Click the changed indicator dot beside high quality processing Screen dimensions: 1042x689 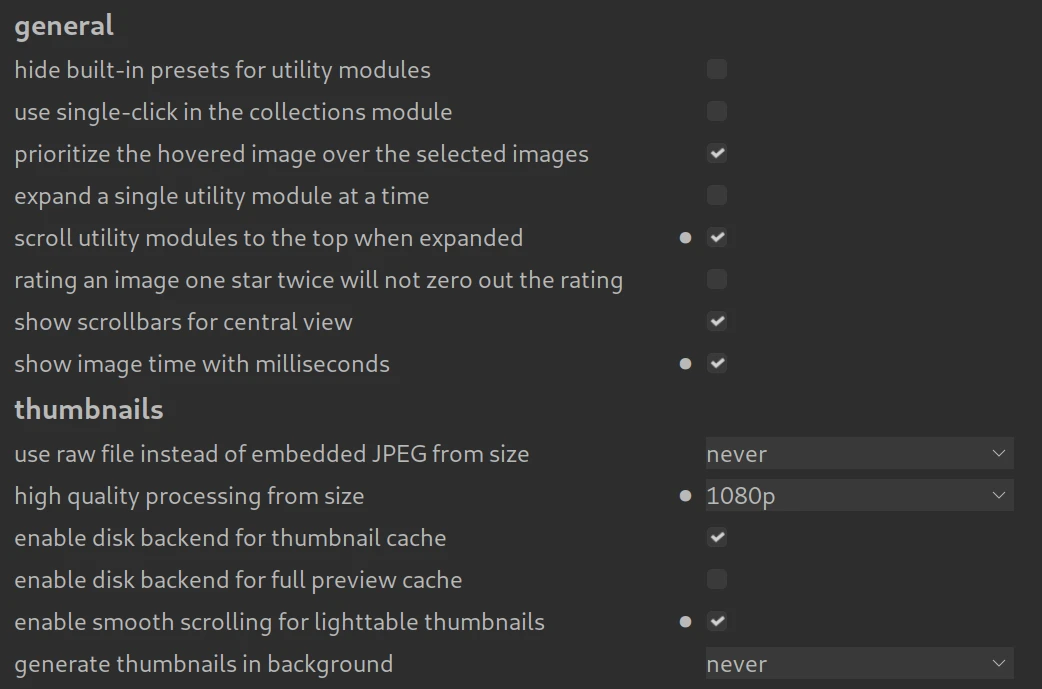[x=685, y=495]
